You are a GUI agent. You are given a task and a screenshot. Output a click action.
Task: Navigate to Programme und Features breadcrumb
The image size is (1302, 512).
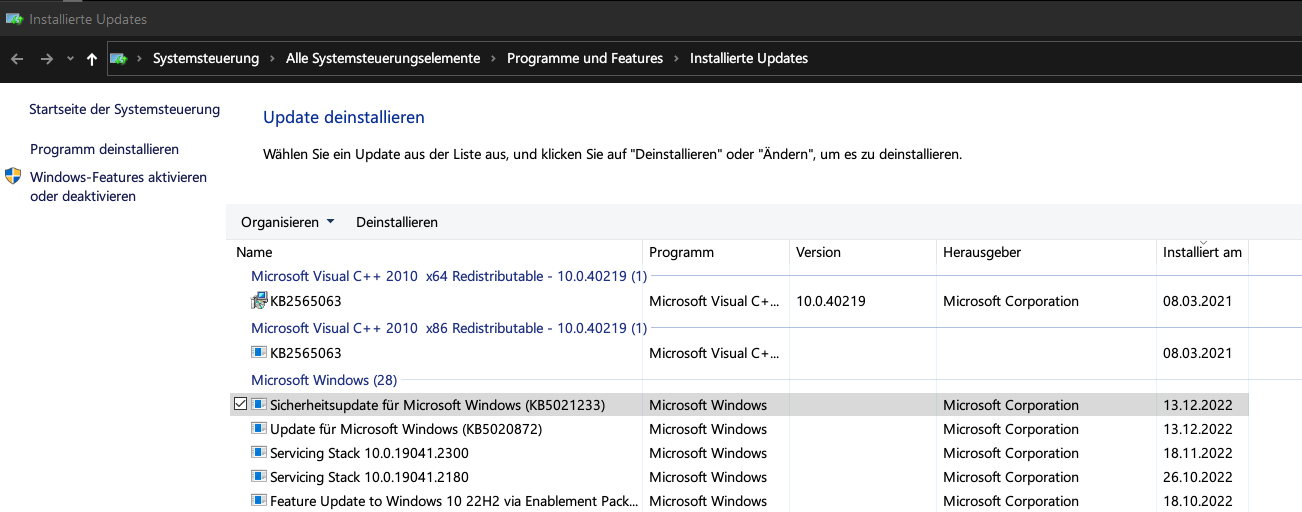pos(585,59)
